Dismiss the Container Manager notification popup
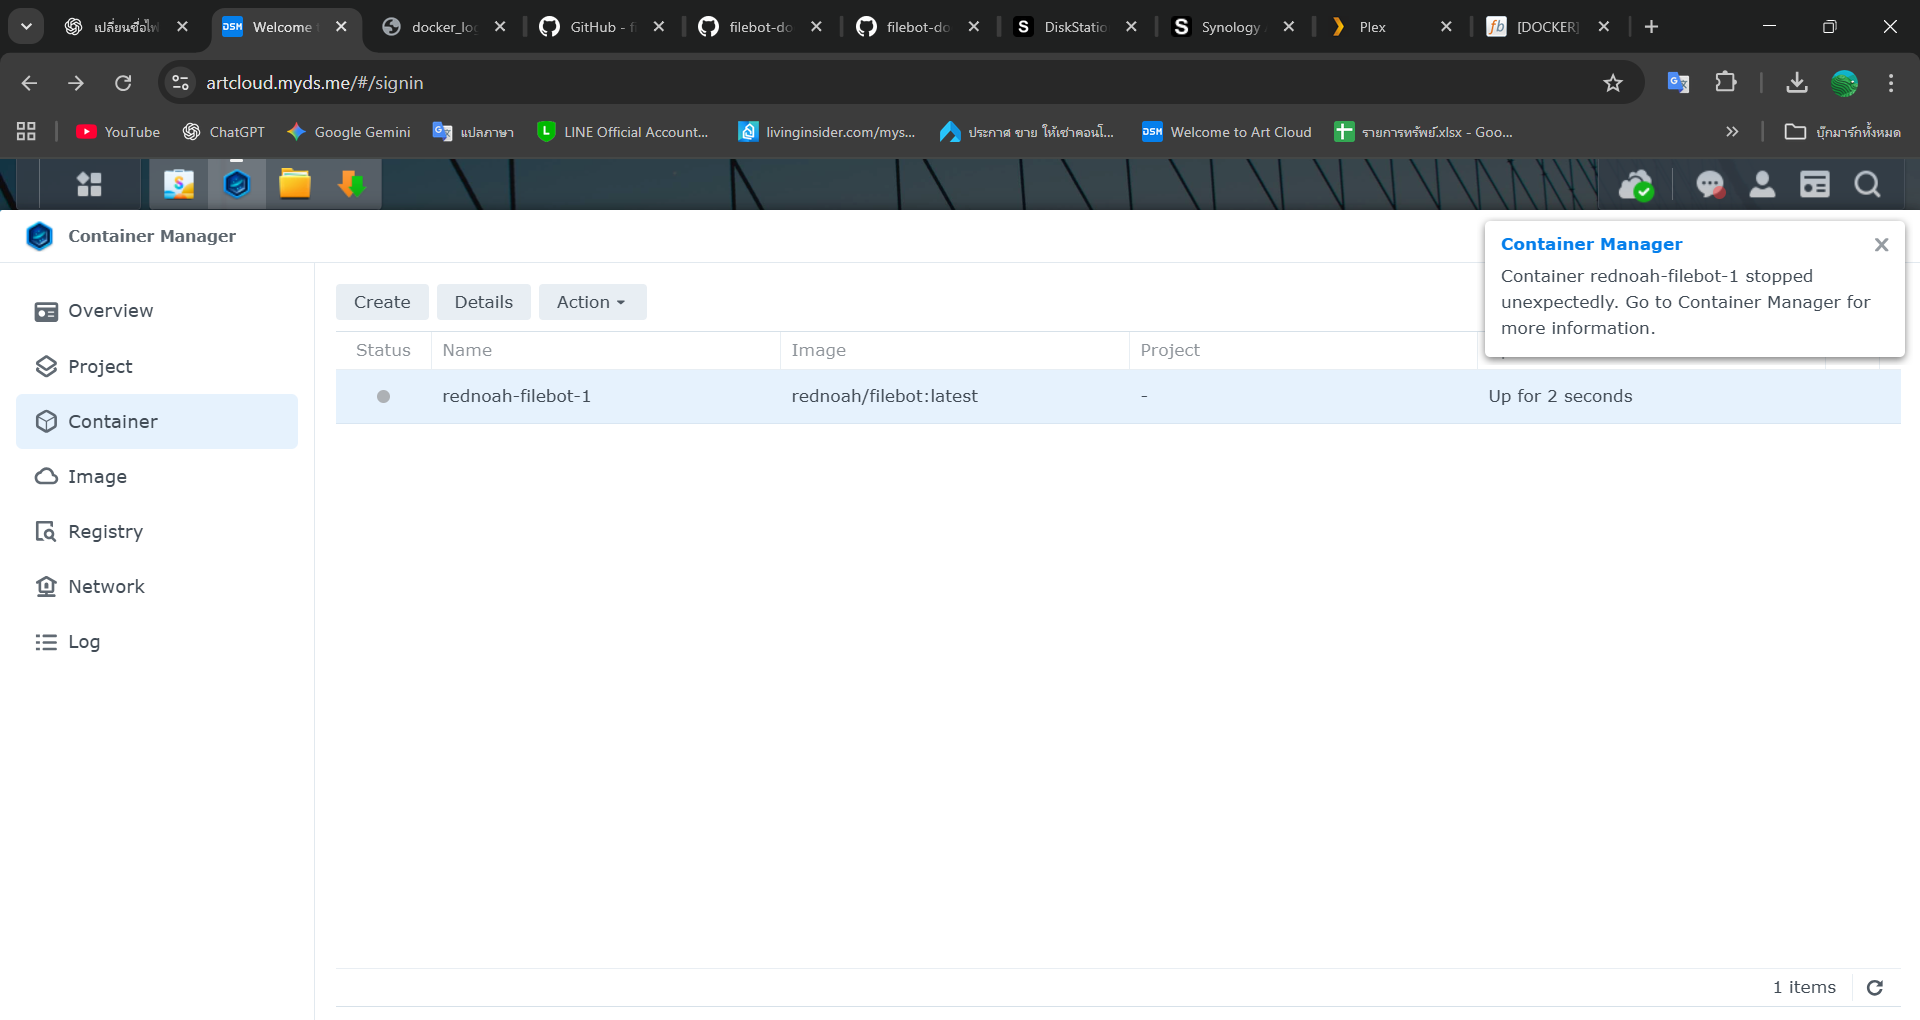Viewport: 1920px width, 1020px height. click(1881, 245)
